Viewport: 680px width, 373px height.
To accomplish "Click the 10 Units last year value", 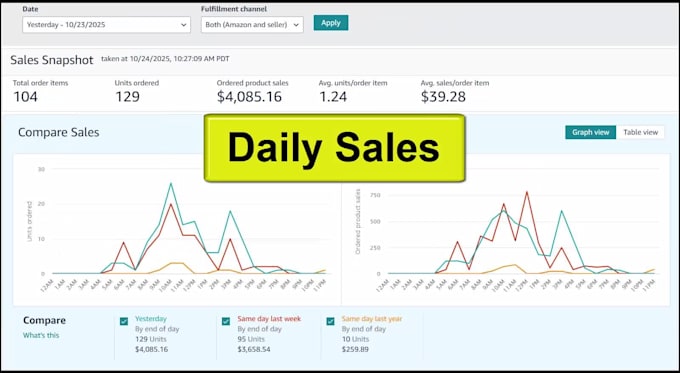I will click(x=355, y=339).
